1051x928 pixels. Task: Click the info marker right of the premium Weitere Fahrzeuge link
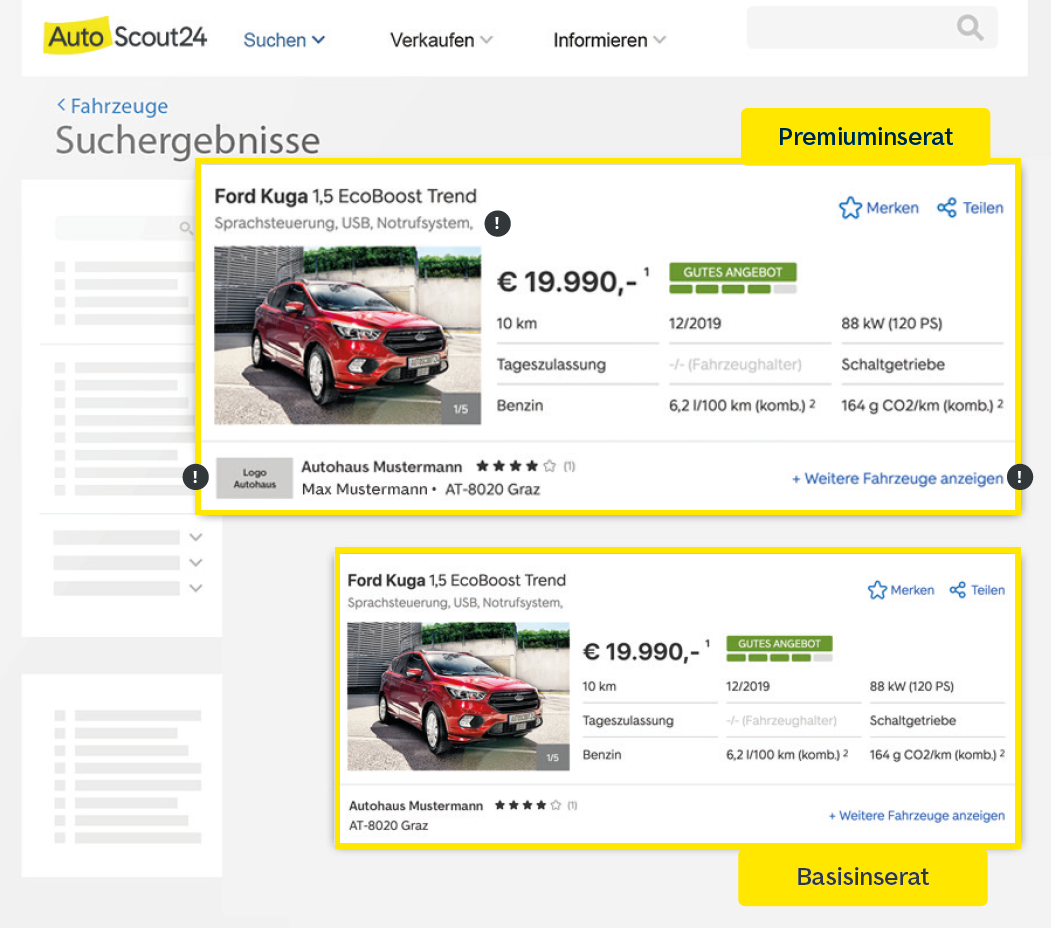[1019, 477]
